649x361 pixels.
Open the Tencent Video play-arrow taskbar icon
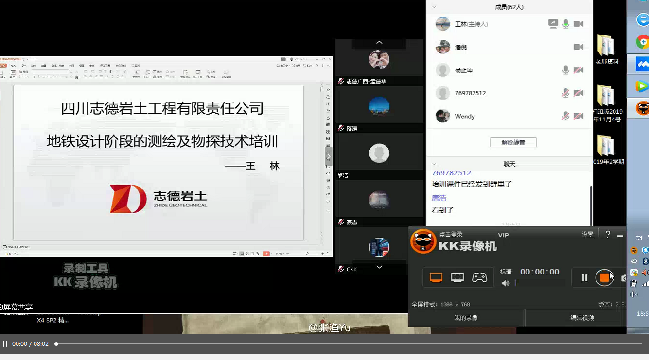coord(642,86)
